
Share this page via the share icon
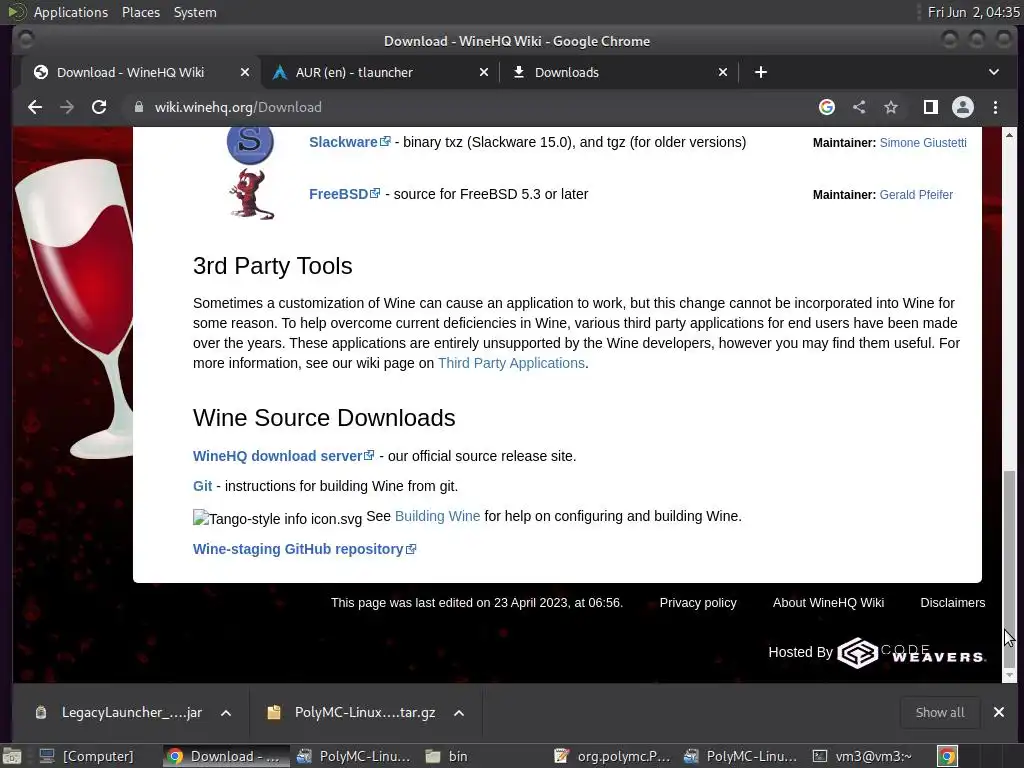(x=859, y=107)
